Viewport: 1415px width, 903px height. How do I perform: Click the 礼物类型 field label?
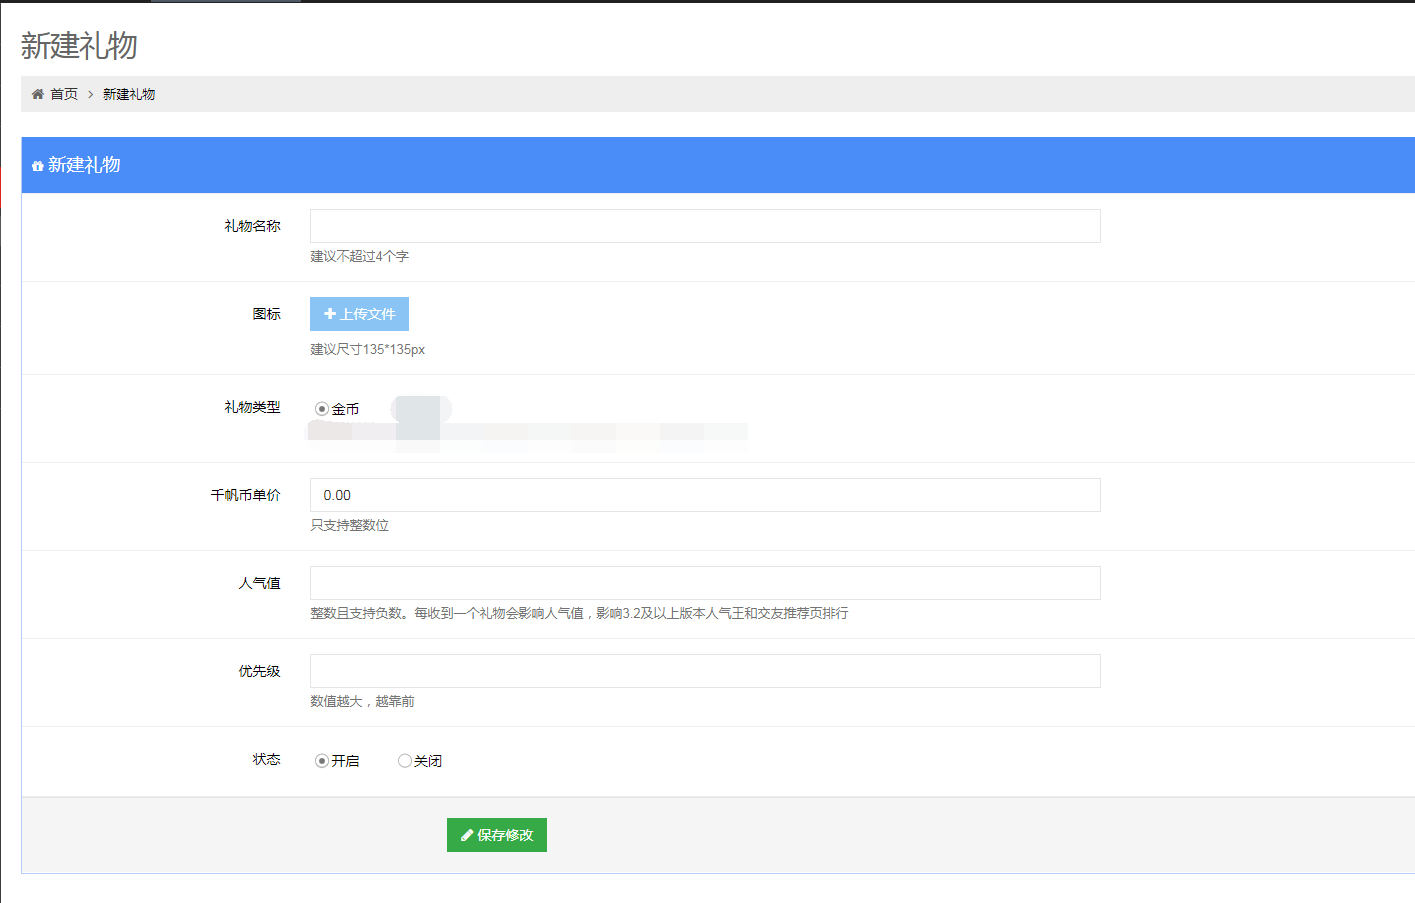click(252, 407)
